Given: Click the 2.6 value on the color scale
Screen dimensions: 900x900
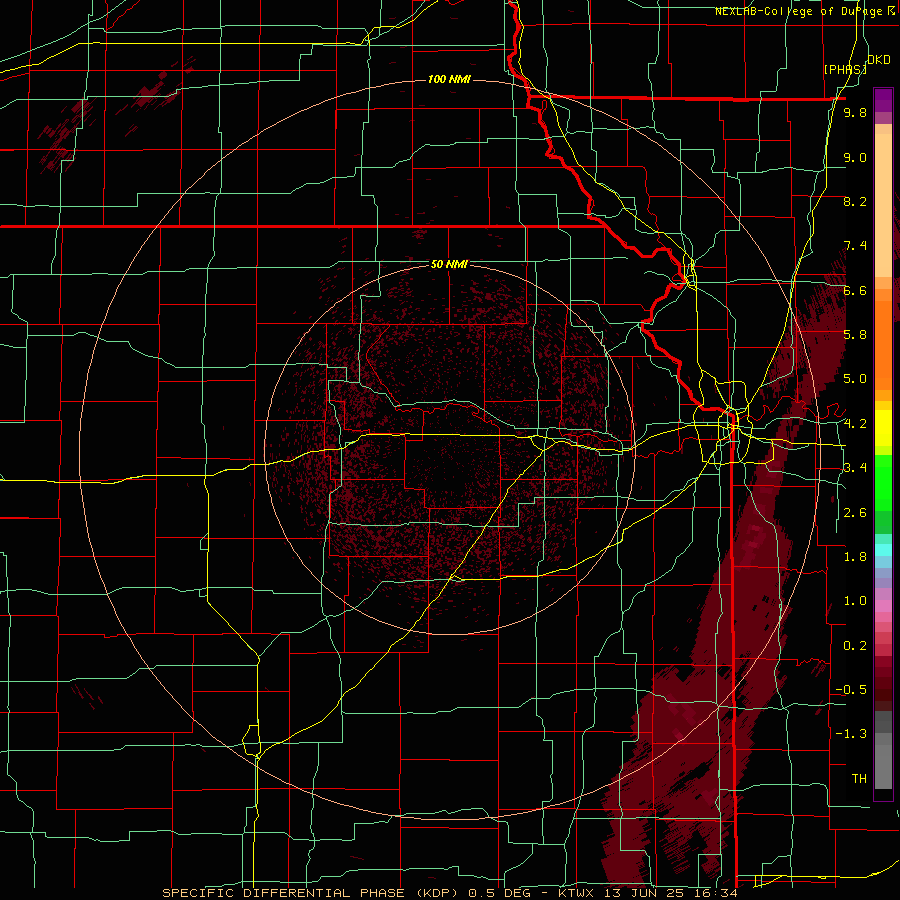Looking at the screenshot, I should [855, 513].
